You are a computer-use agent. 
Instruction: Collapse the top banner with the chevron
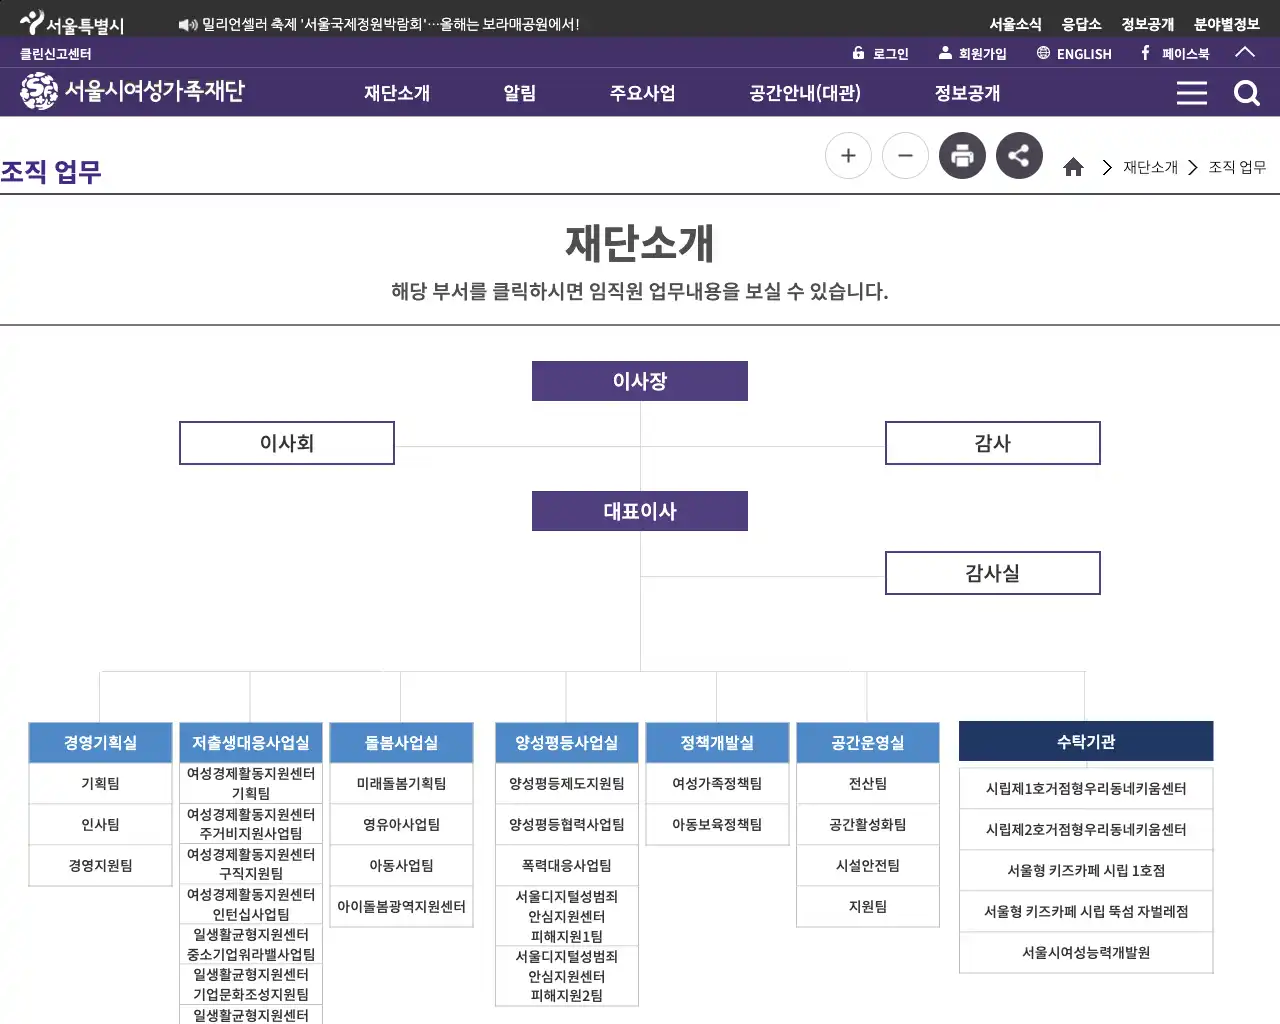point(1245,53)
